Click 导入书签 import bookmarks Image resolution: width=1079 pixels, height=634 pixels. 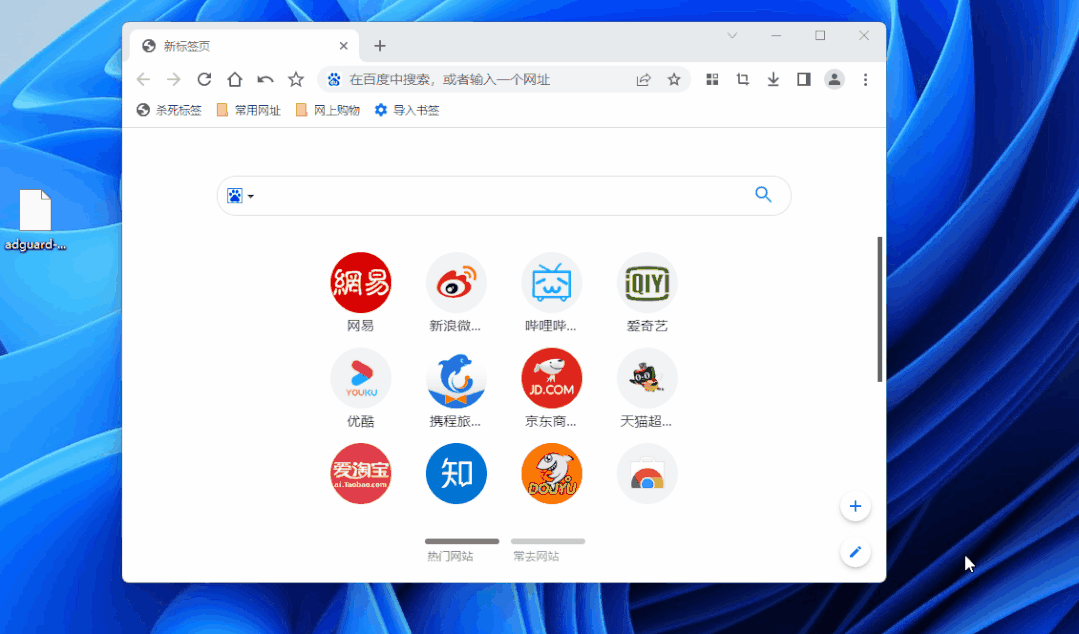407,110
